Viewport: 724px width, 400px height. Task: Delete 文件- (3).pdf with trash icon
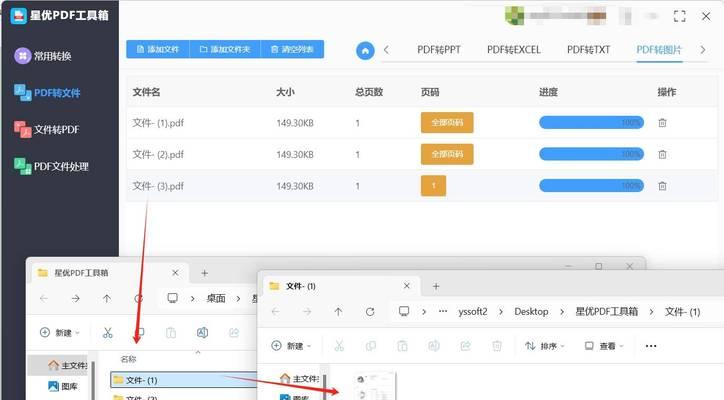tap(662, 186)
